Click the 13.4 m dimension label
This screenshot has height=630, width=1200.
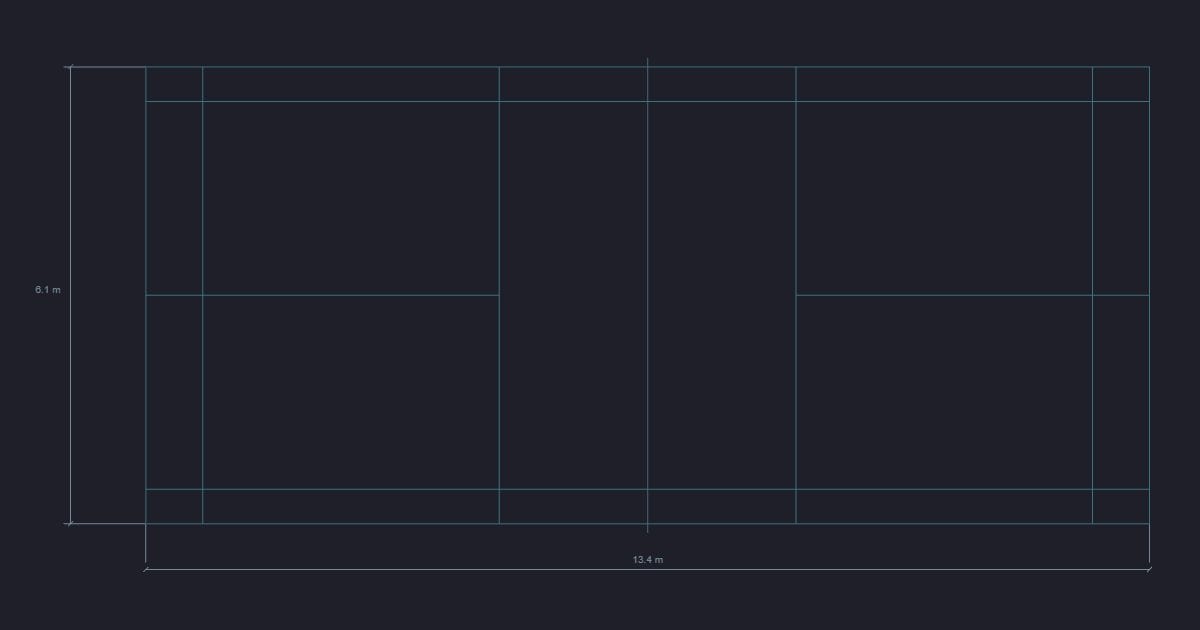tap(647, 560)
